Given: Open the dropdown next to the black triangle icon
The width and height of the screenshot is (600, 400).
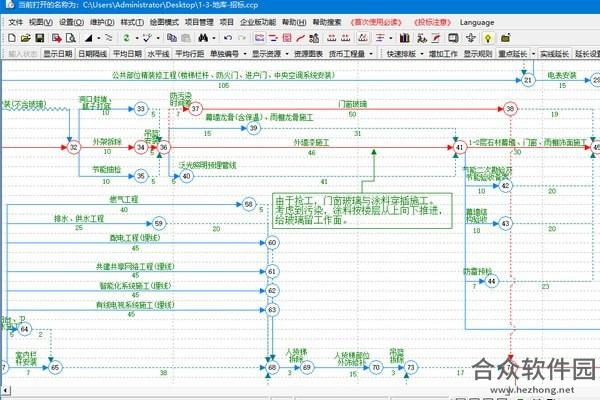Looking at the screenshot, I should pos(99,38).
